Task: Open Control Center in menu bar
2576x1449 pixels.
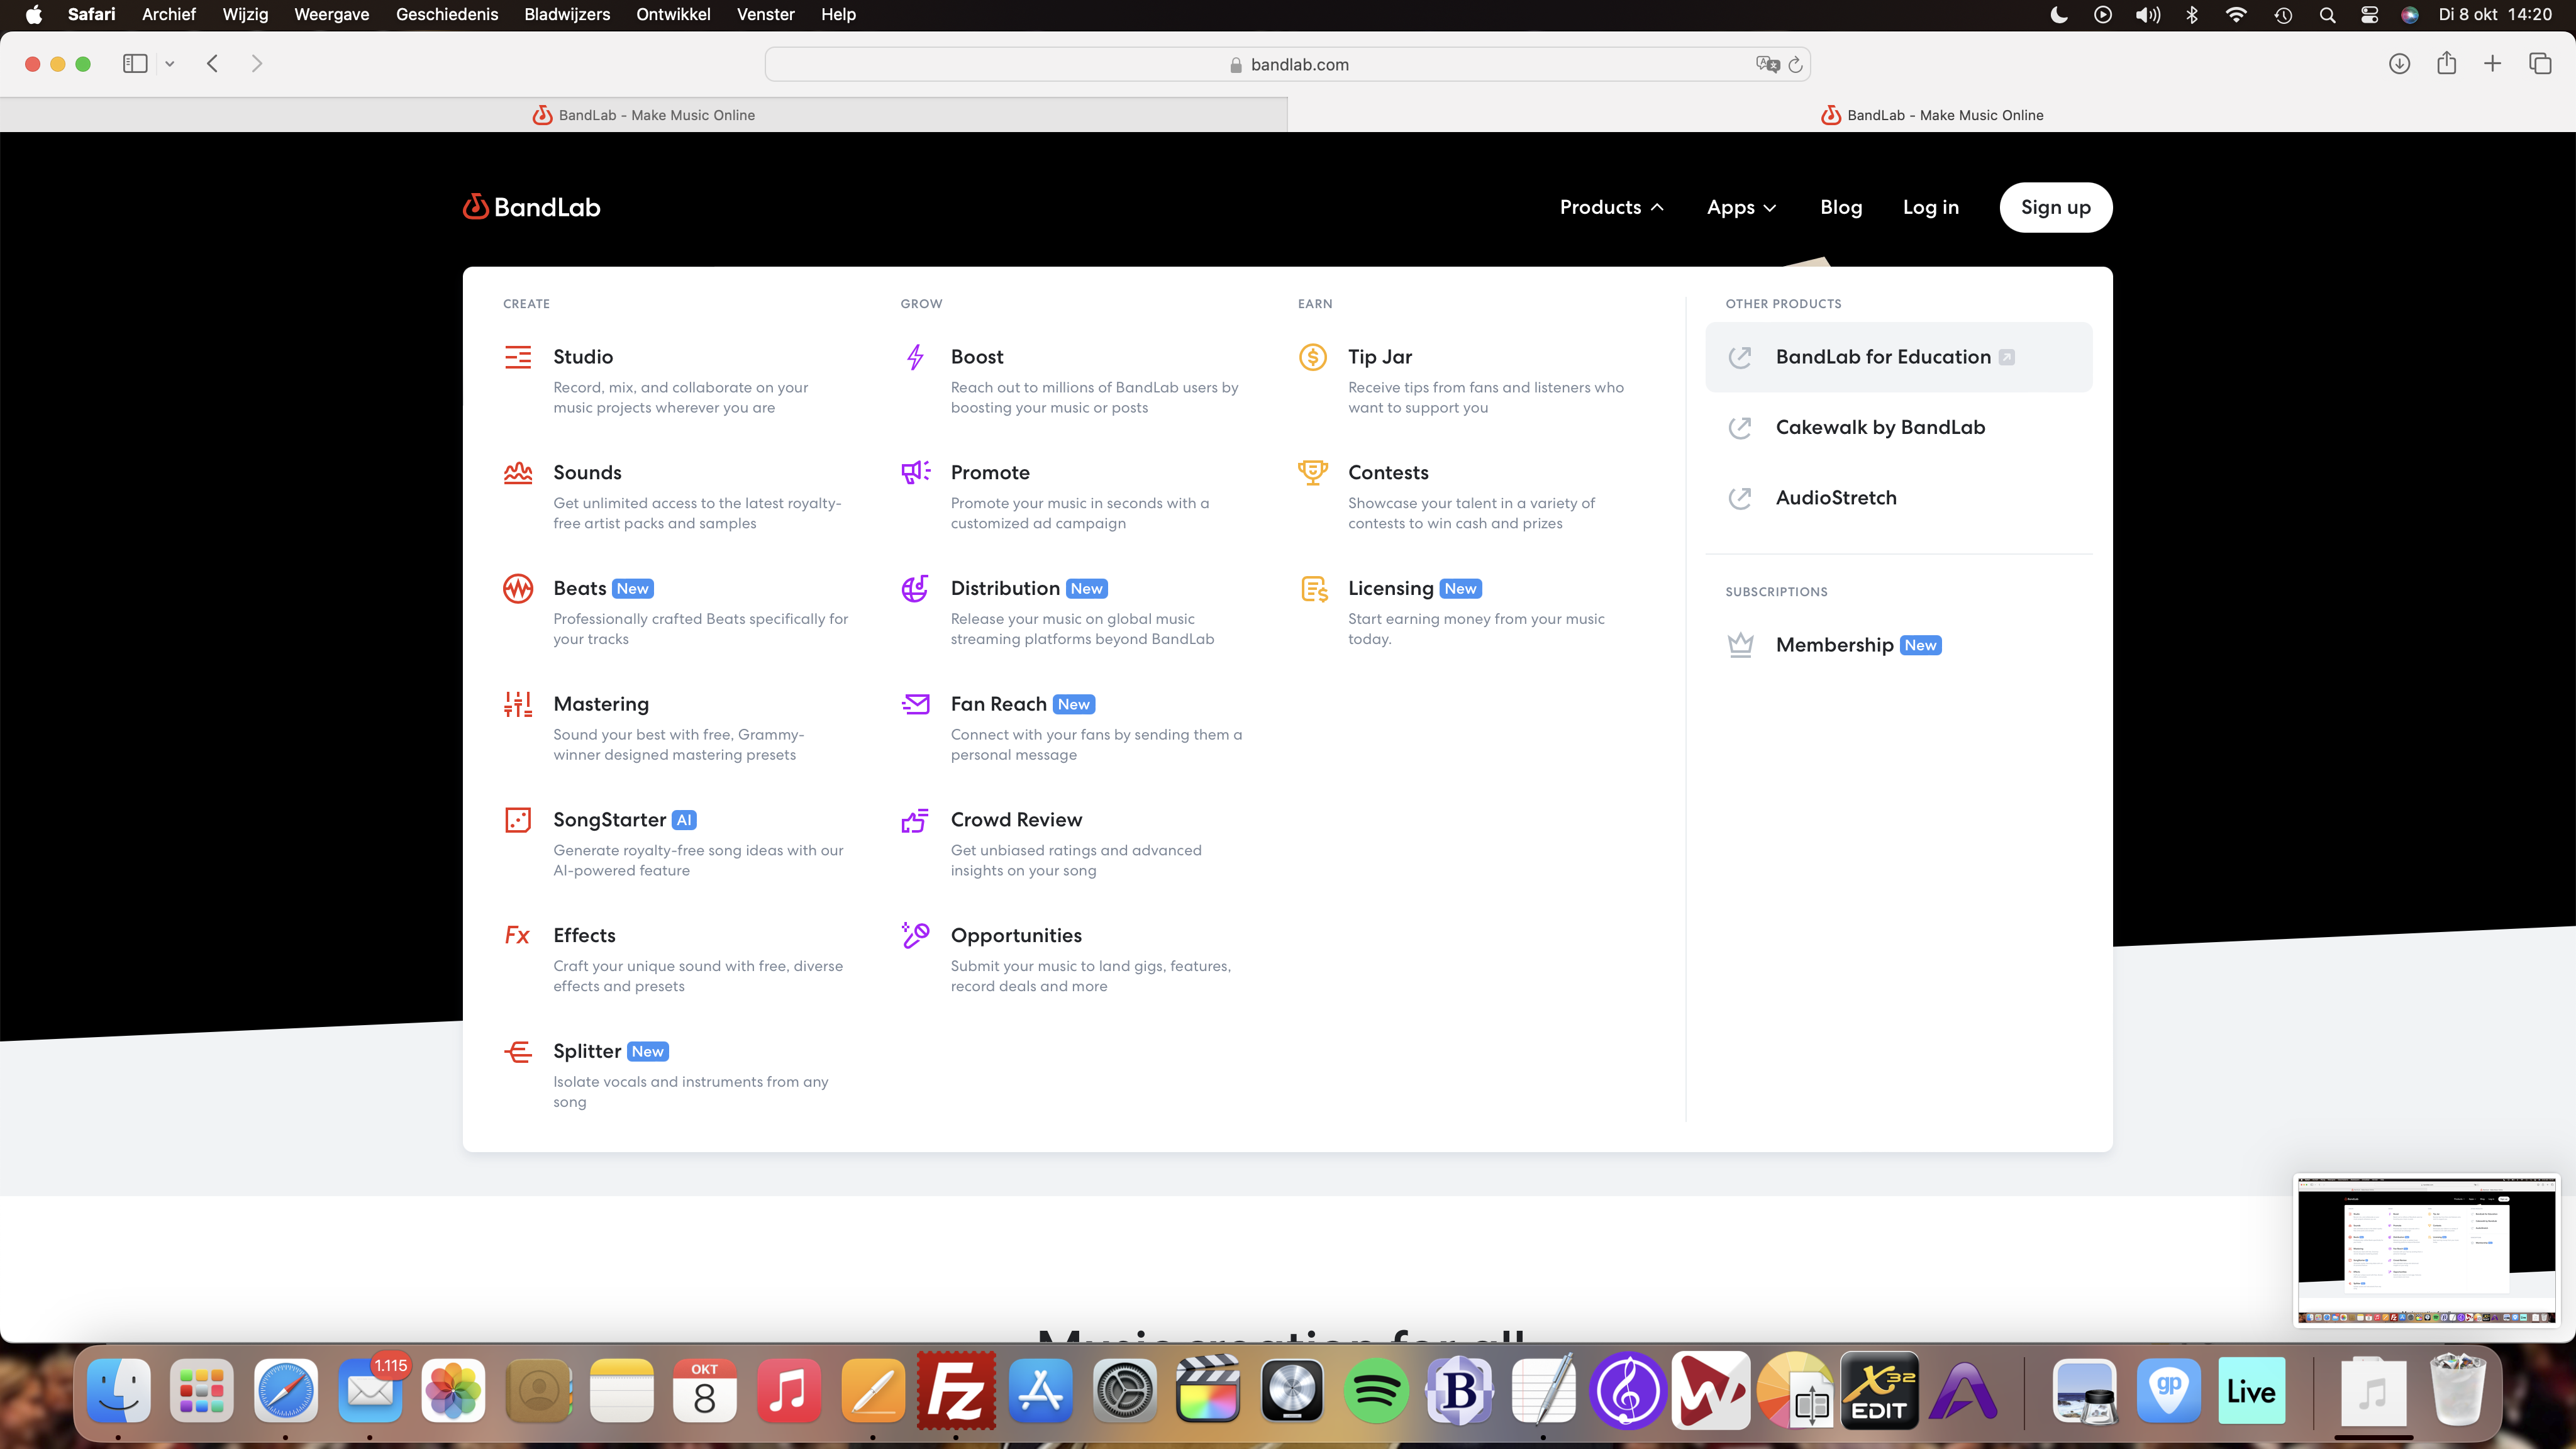Action: click(x=2369, y=14)
